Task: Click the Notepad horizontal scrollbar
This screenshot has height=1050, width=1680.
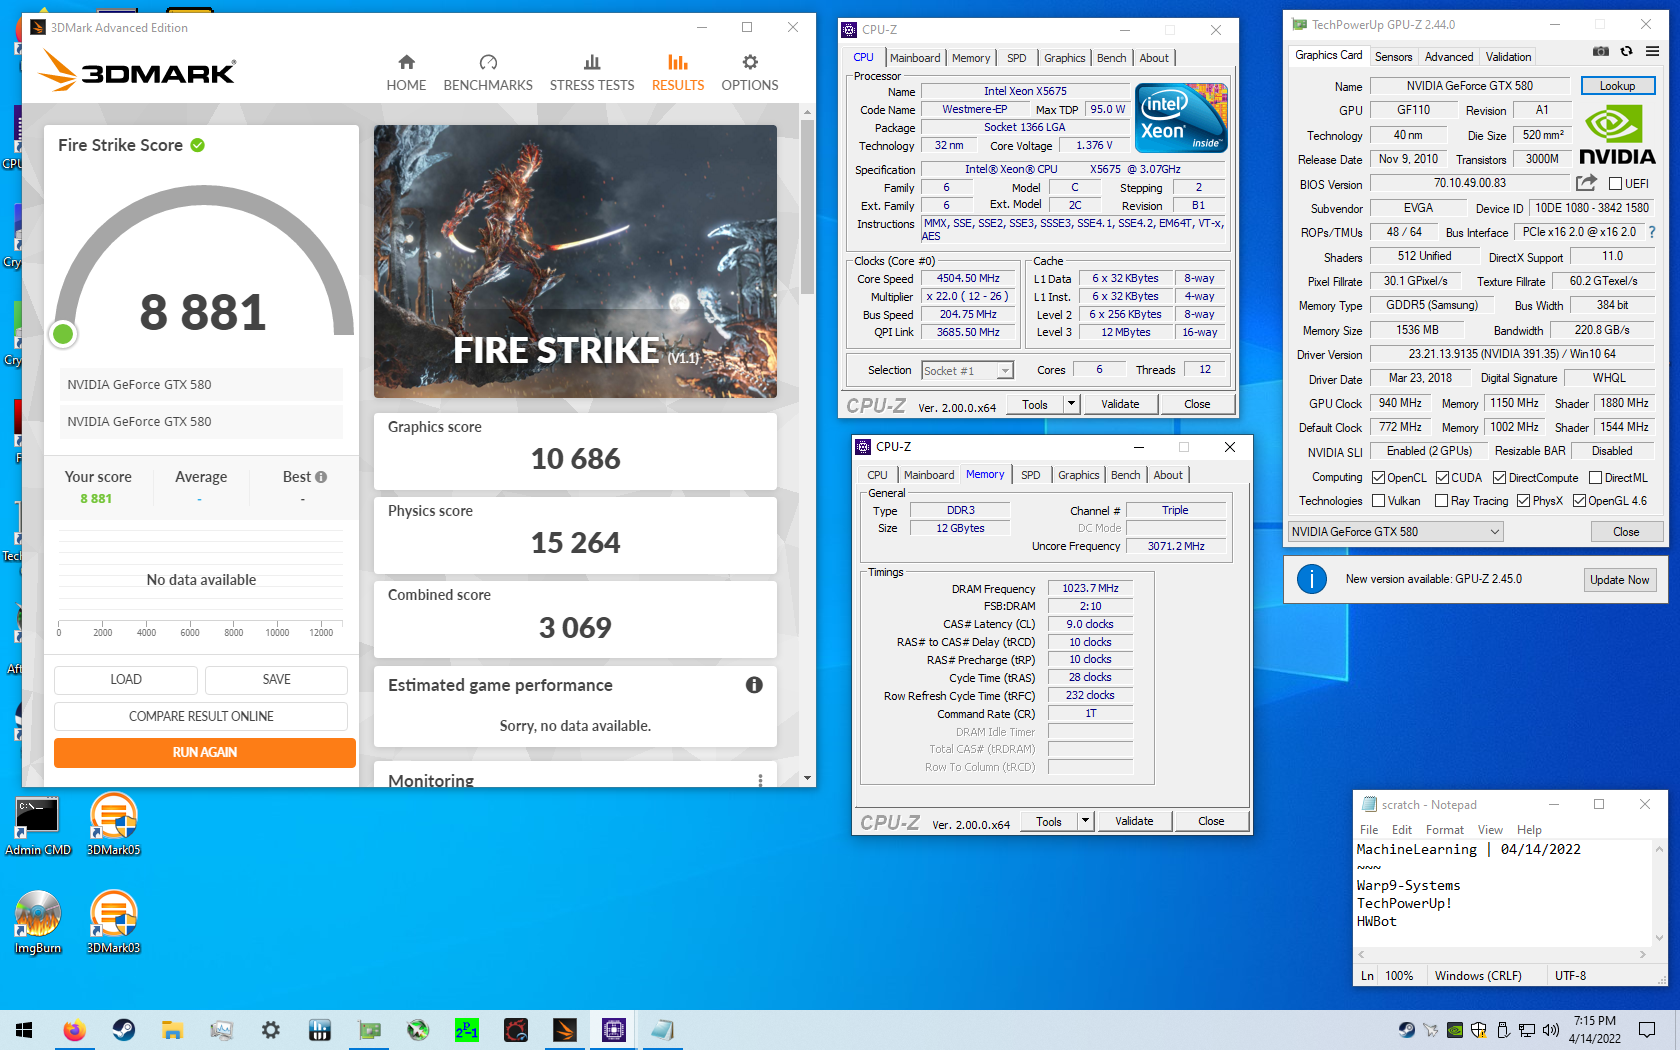Action: click(1500, 954)
